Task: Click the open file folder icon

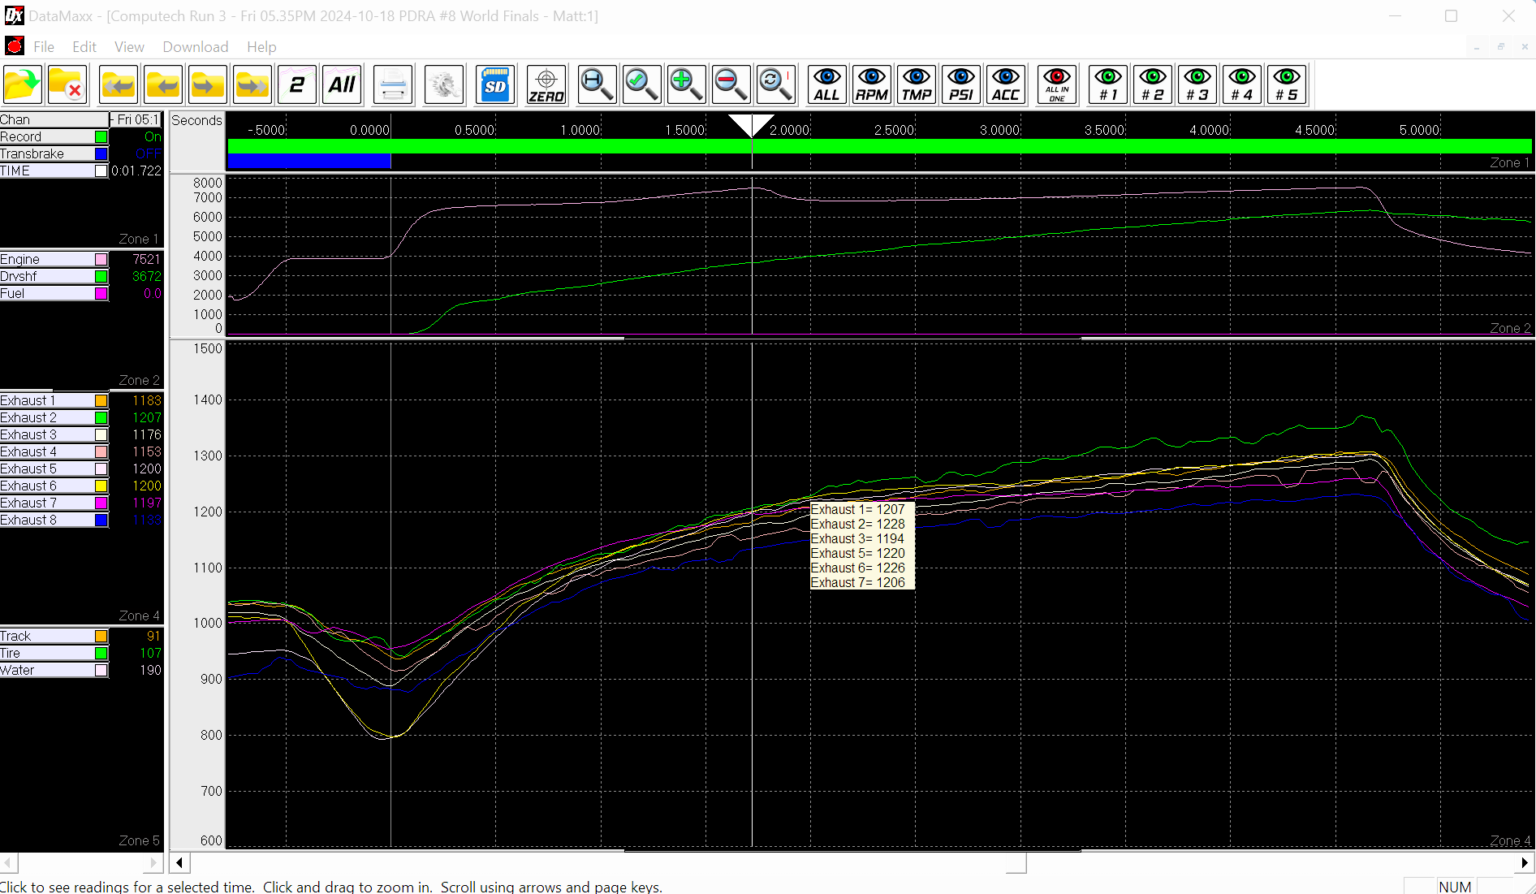Action: [22, 85]
